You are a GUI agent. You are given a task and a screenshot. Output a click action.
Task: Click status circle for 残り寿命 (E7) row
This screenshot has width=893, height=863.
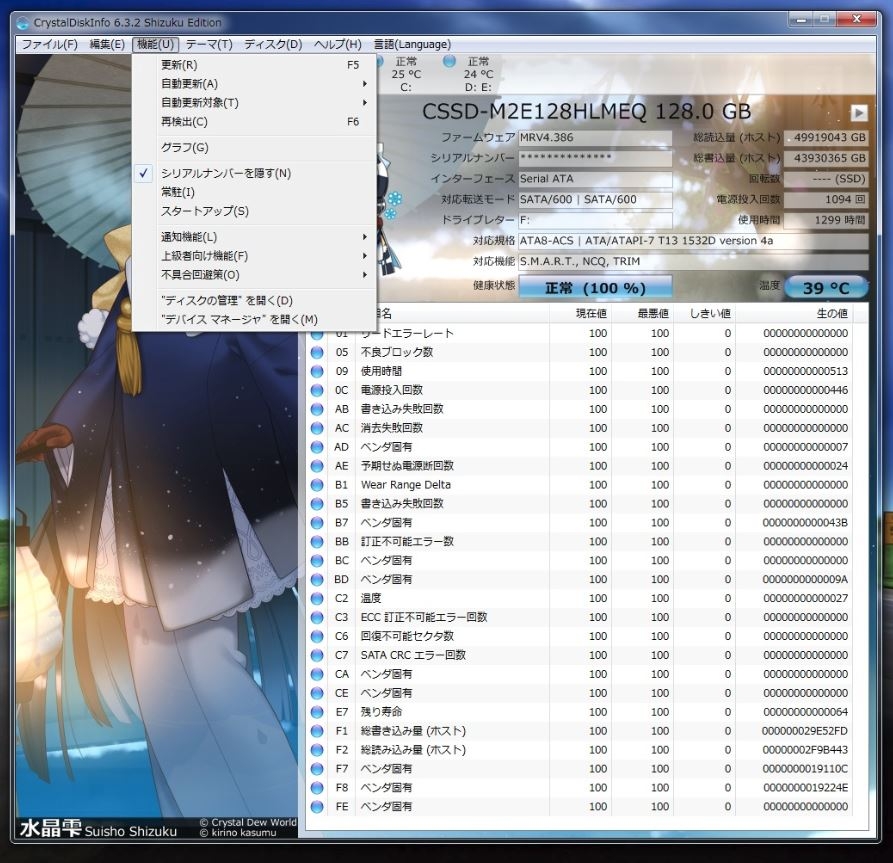(x=317, y=712)
